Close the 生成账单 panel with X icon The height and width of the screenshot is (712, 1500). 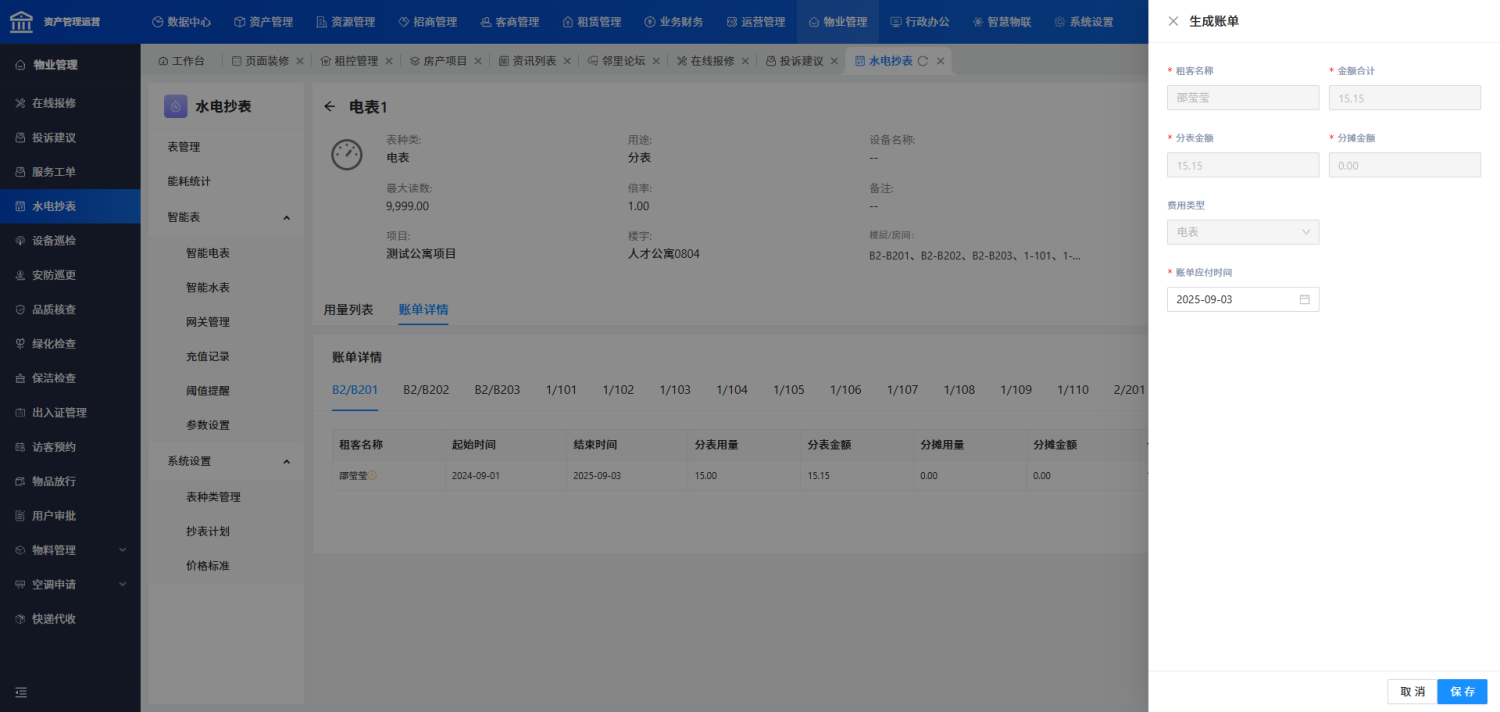point(1173,21)
